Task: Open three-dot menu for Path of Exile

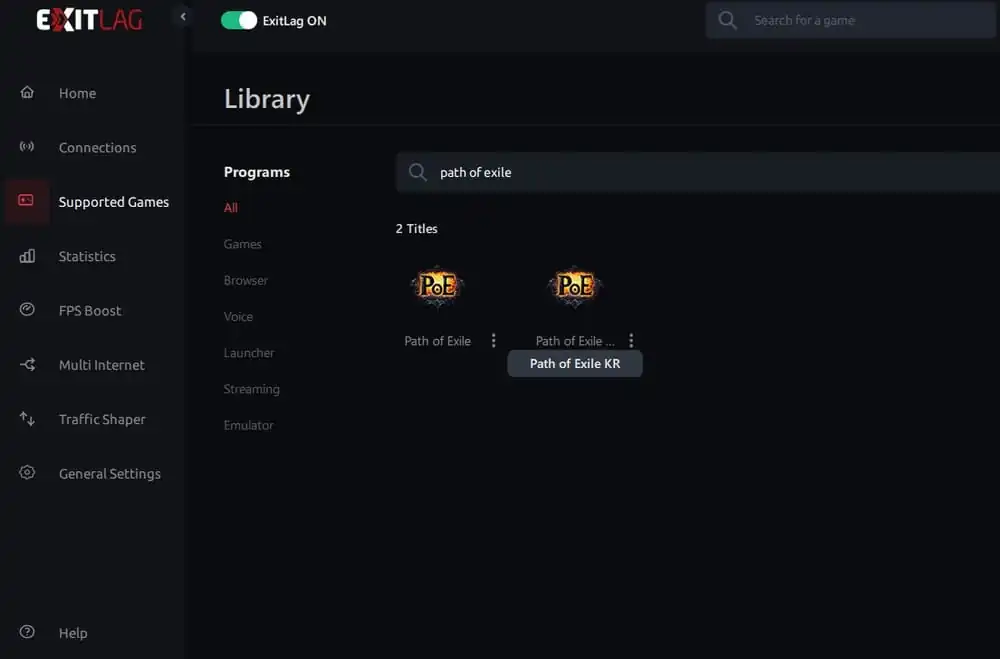Action: tap(494, 341)
